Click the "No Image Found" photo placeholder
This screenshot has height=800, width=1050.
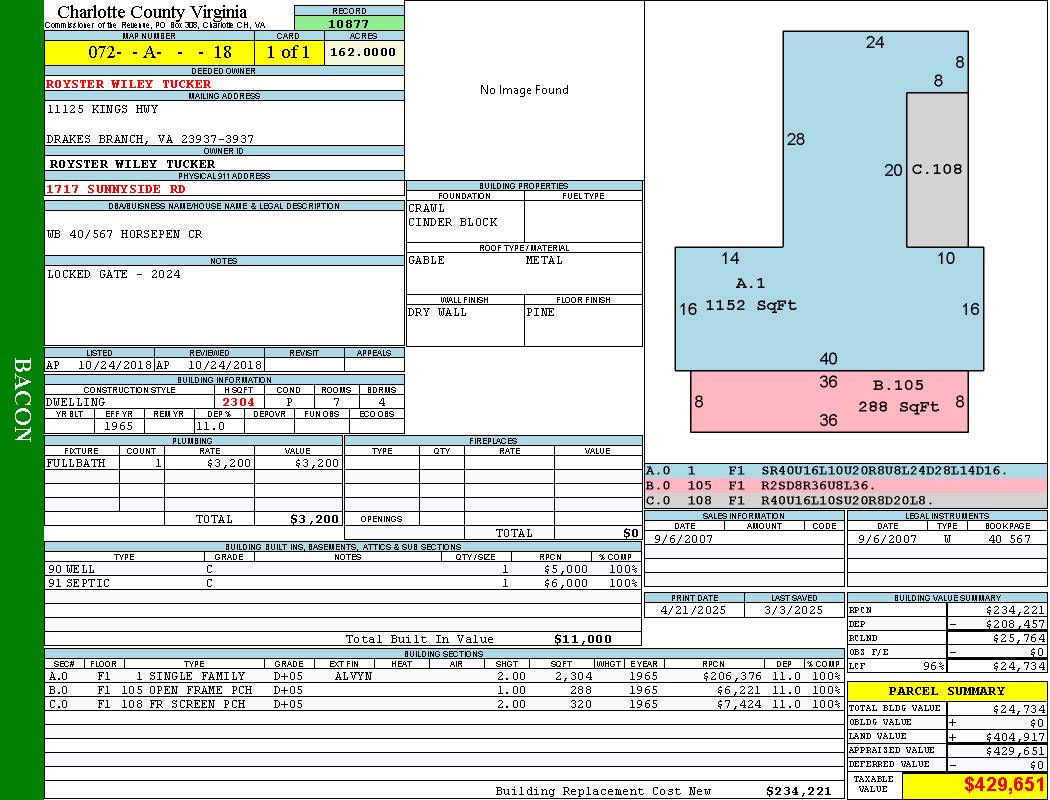tap(524, 90)
